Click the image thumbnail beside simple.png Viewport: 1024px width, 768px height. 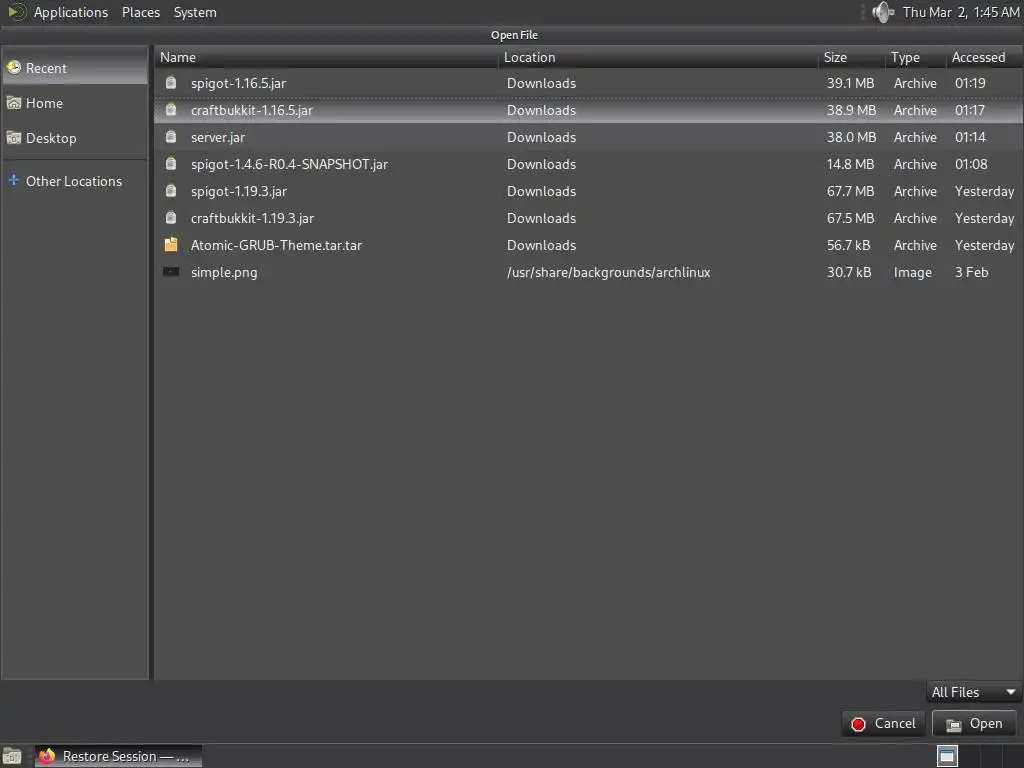[171, 272]
